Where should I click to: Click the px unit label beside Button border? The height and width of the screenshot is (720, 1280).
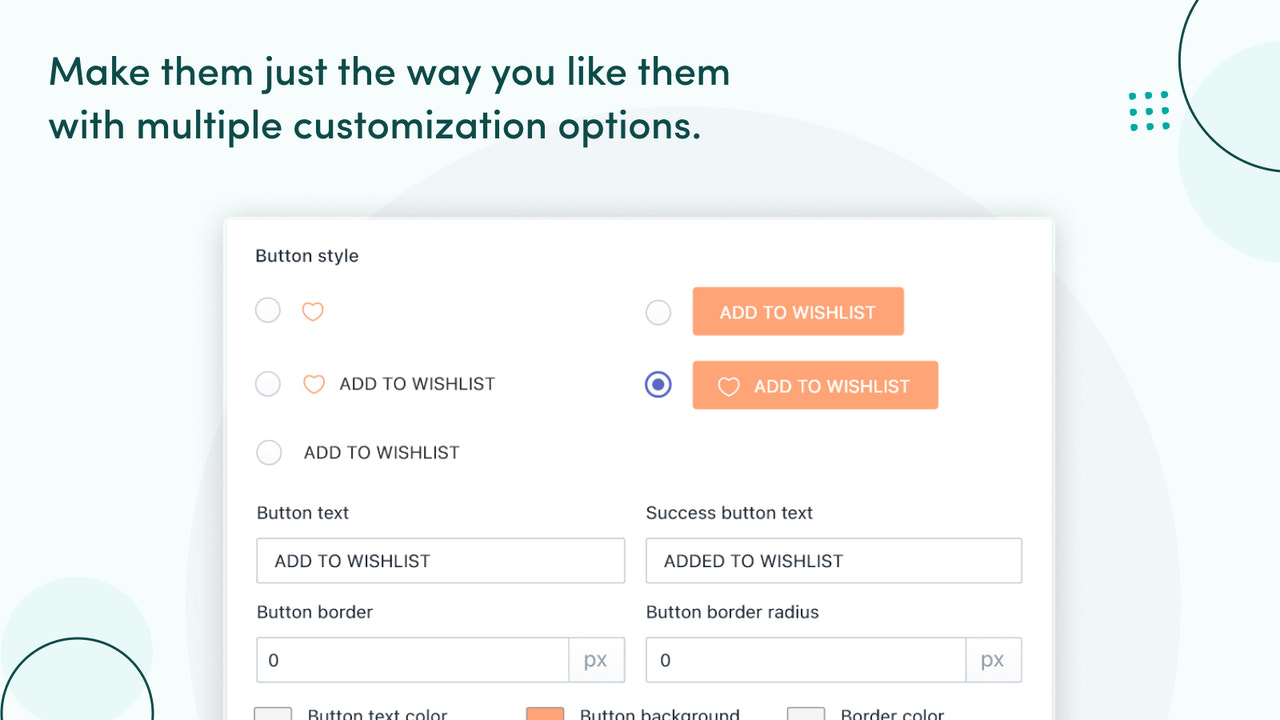(x=596, y=660)
